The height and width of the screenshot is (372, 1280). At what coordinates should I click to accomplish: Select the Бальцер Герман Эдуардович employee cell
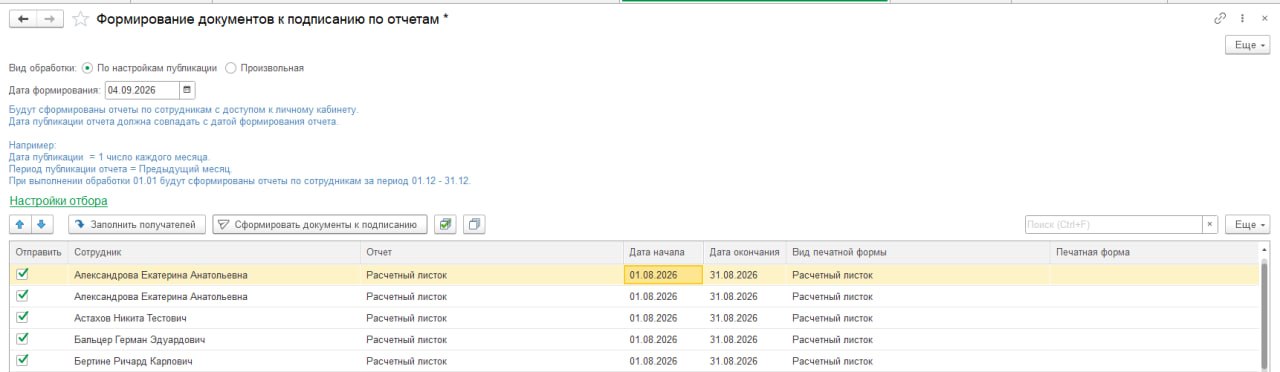tap(214, 340)
